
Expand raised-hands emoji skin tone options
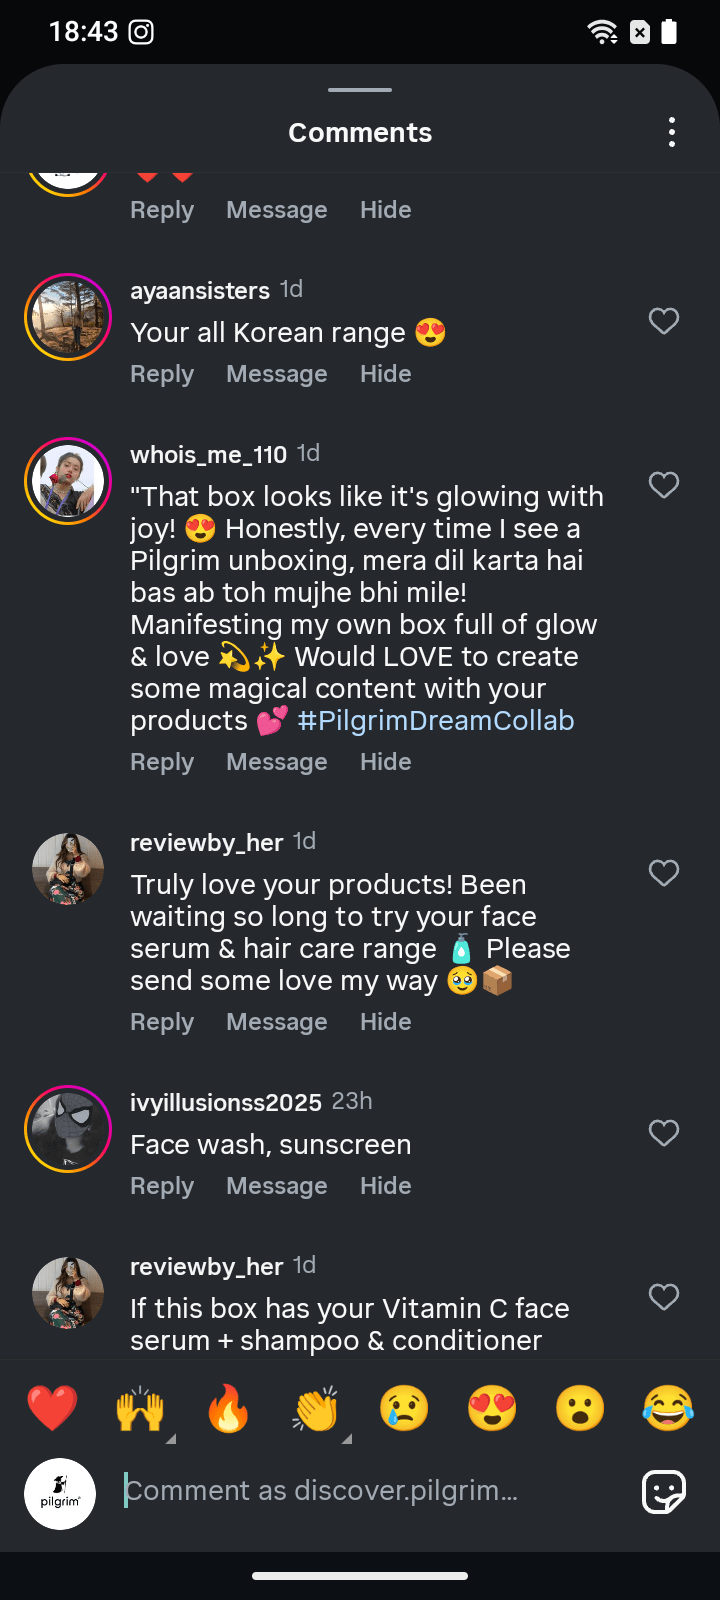coord(170,1438)
